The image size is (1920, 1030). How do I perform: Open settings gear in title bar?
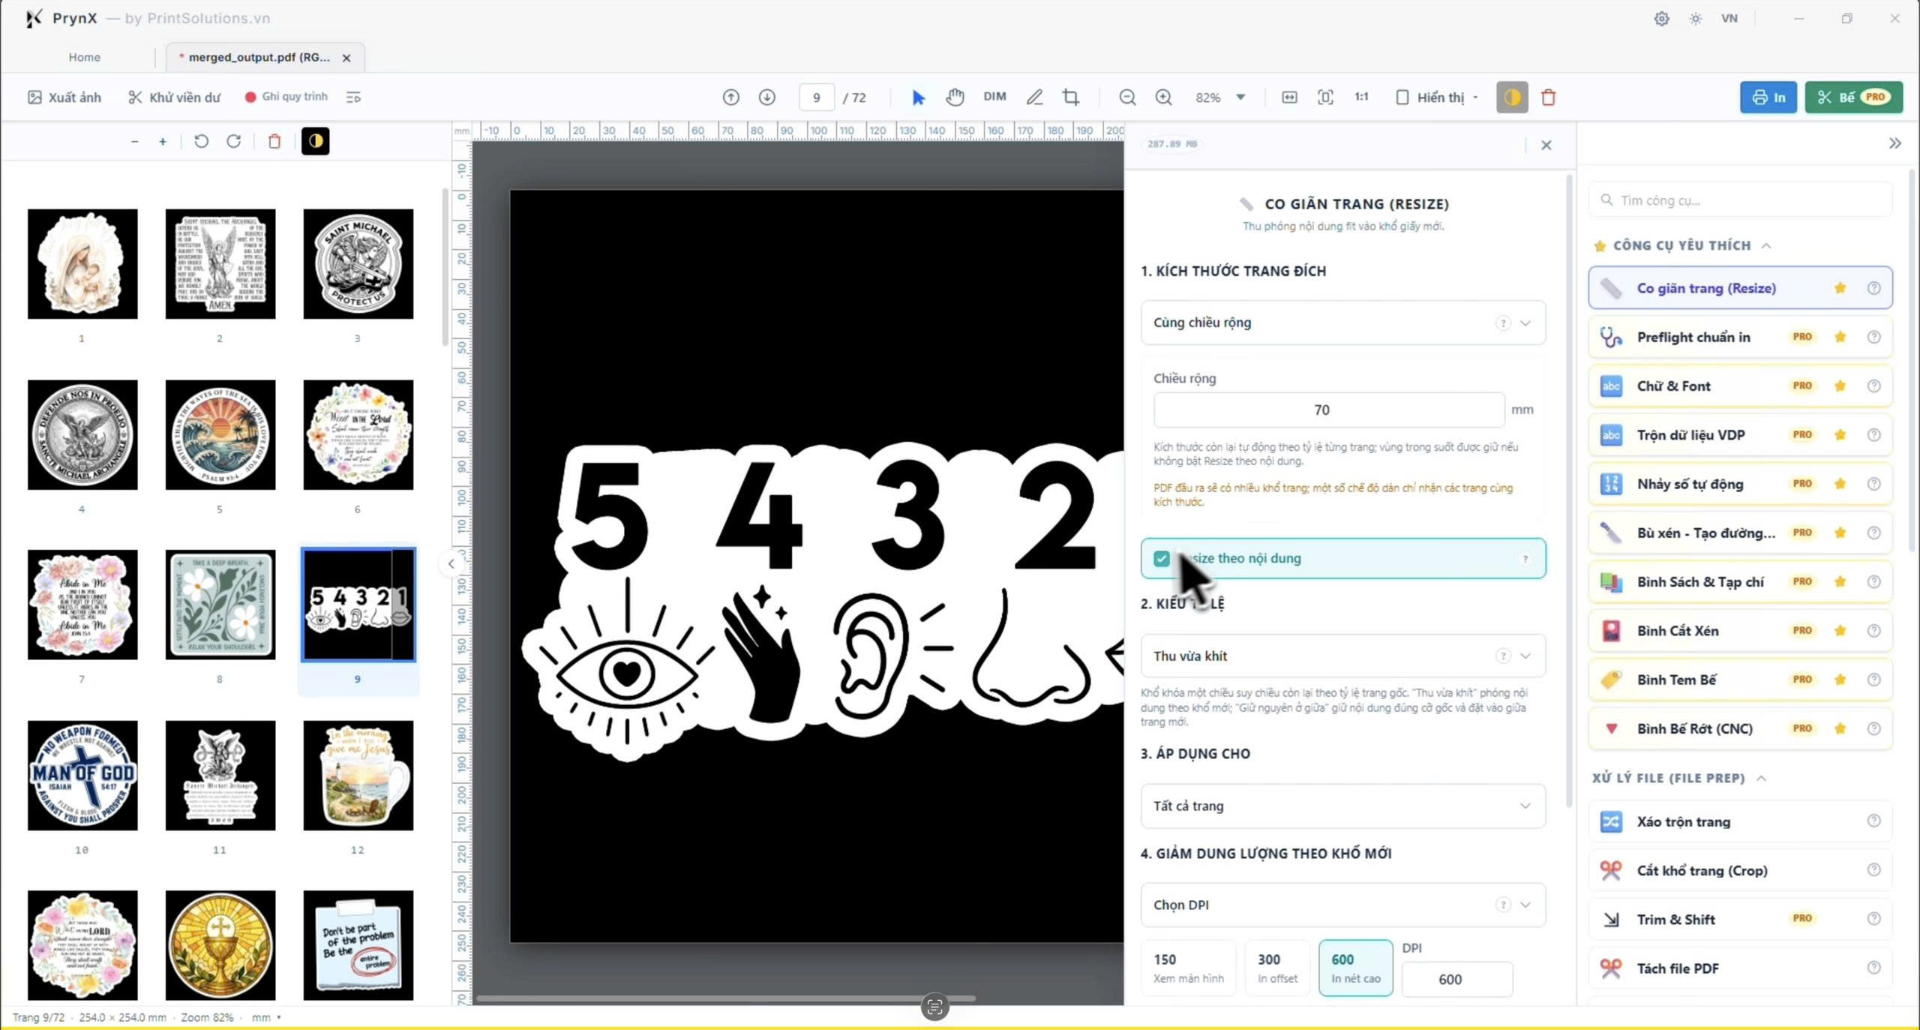[1661, 18]
